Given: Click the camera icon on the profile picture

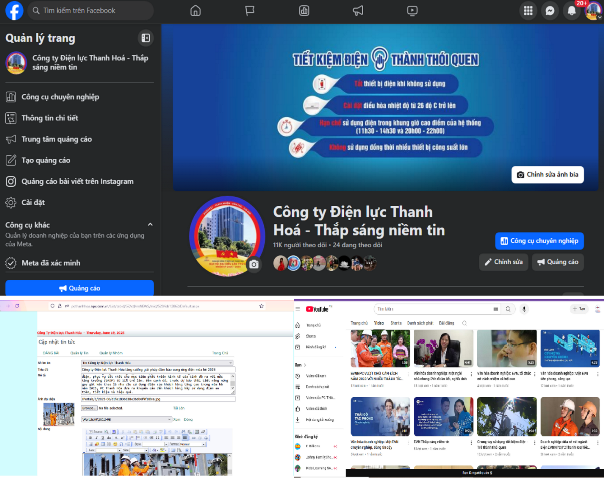Looking at the screenshot, I should (253, 265).
